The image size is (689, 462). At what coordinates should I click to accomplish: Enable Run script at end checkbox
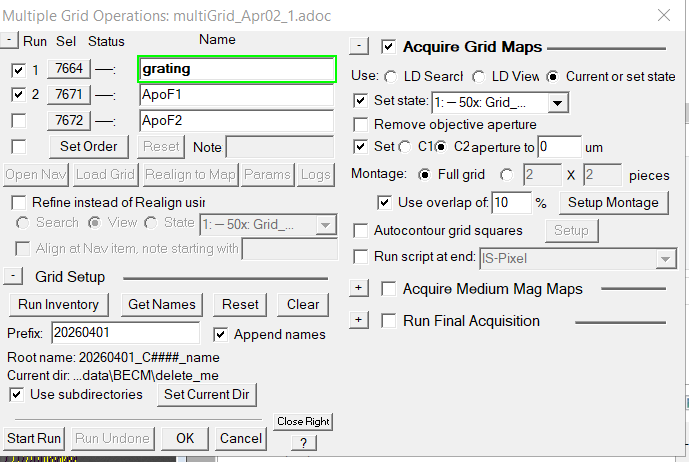360,257
